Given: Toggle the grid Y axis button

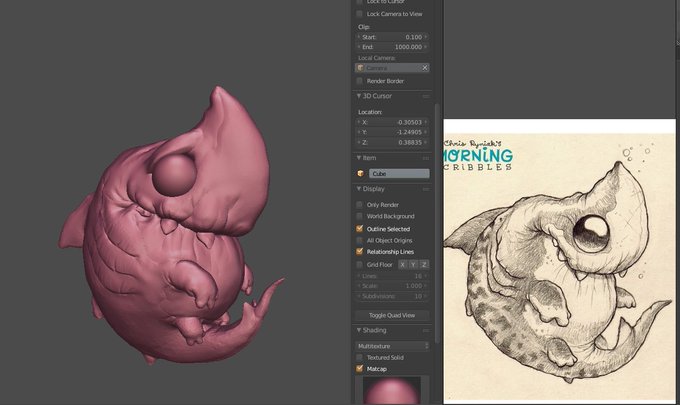Looking at the screenshot, I should click(413, 265).
